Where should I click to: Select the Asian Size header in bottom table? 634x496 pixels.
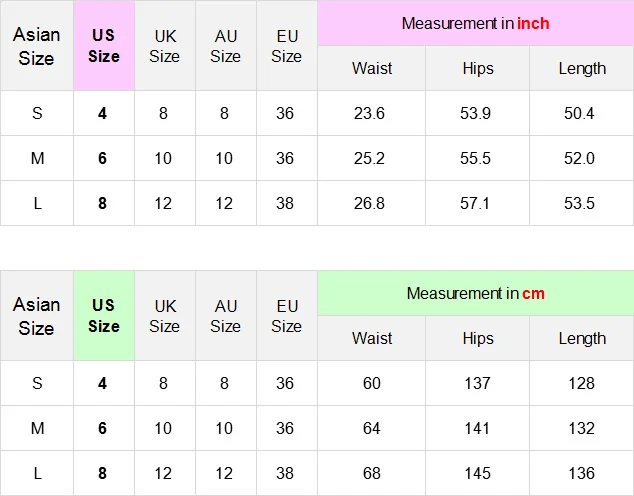(36, 316)
